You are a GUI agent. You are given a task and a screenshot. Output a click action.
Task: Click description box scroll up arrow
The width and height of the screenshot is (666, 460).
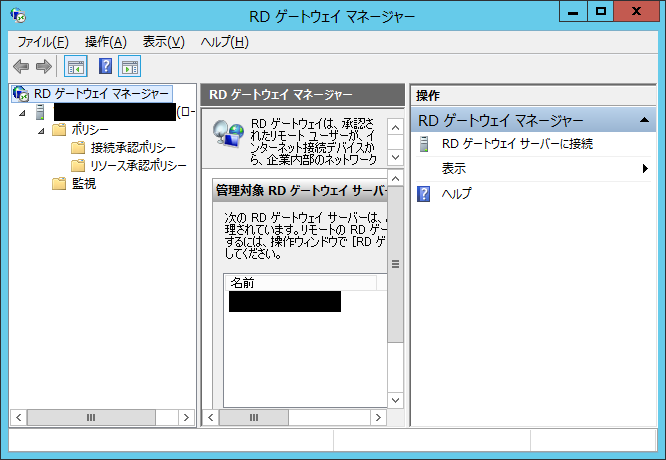tap(395, 127)
